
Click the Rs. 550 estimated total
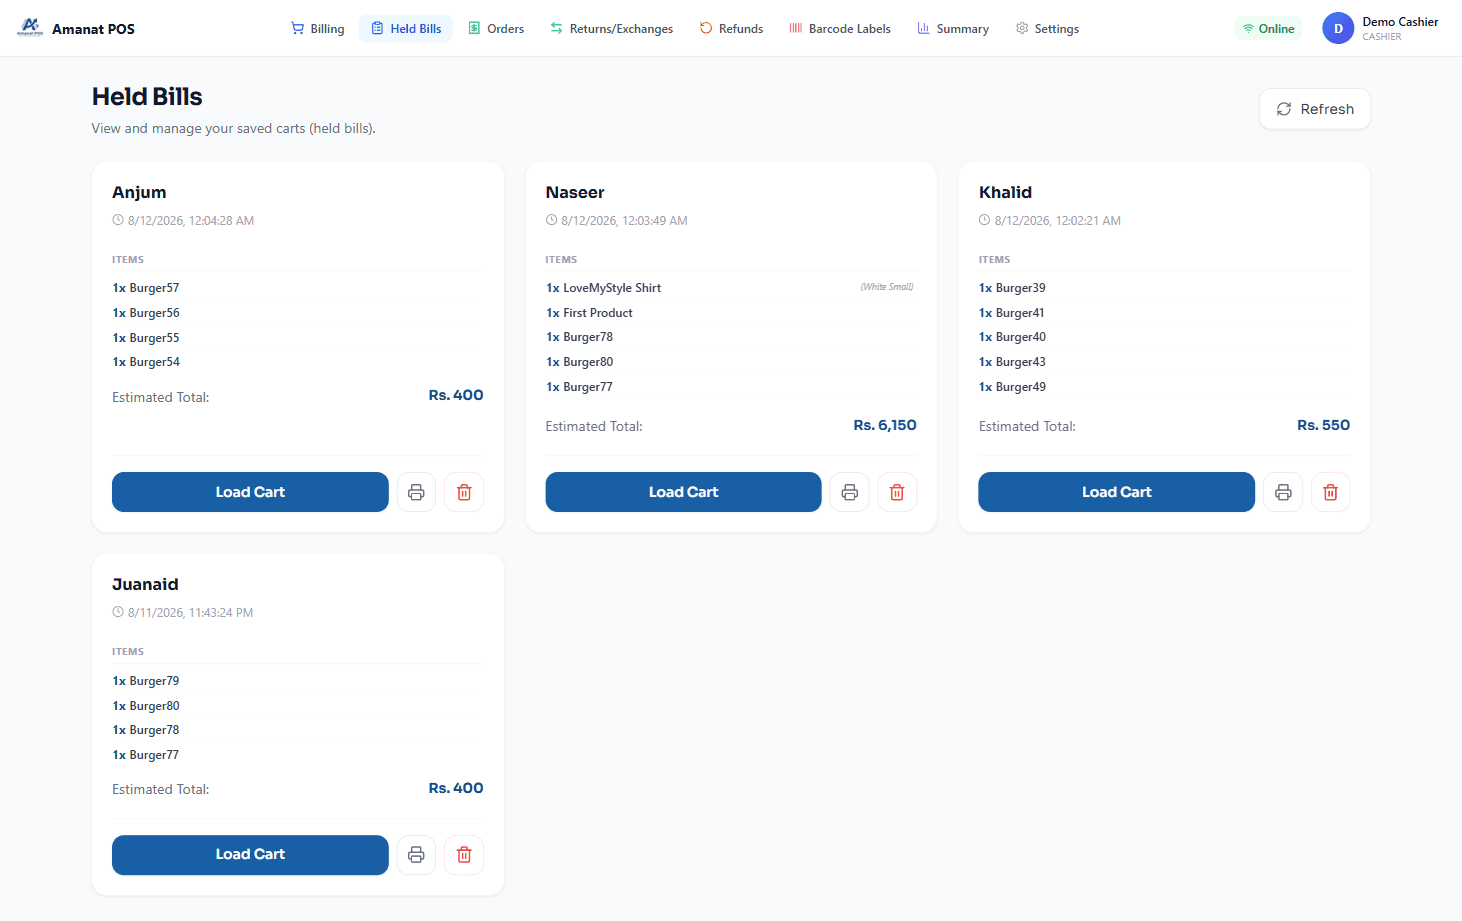[1323, 425]
